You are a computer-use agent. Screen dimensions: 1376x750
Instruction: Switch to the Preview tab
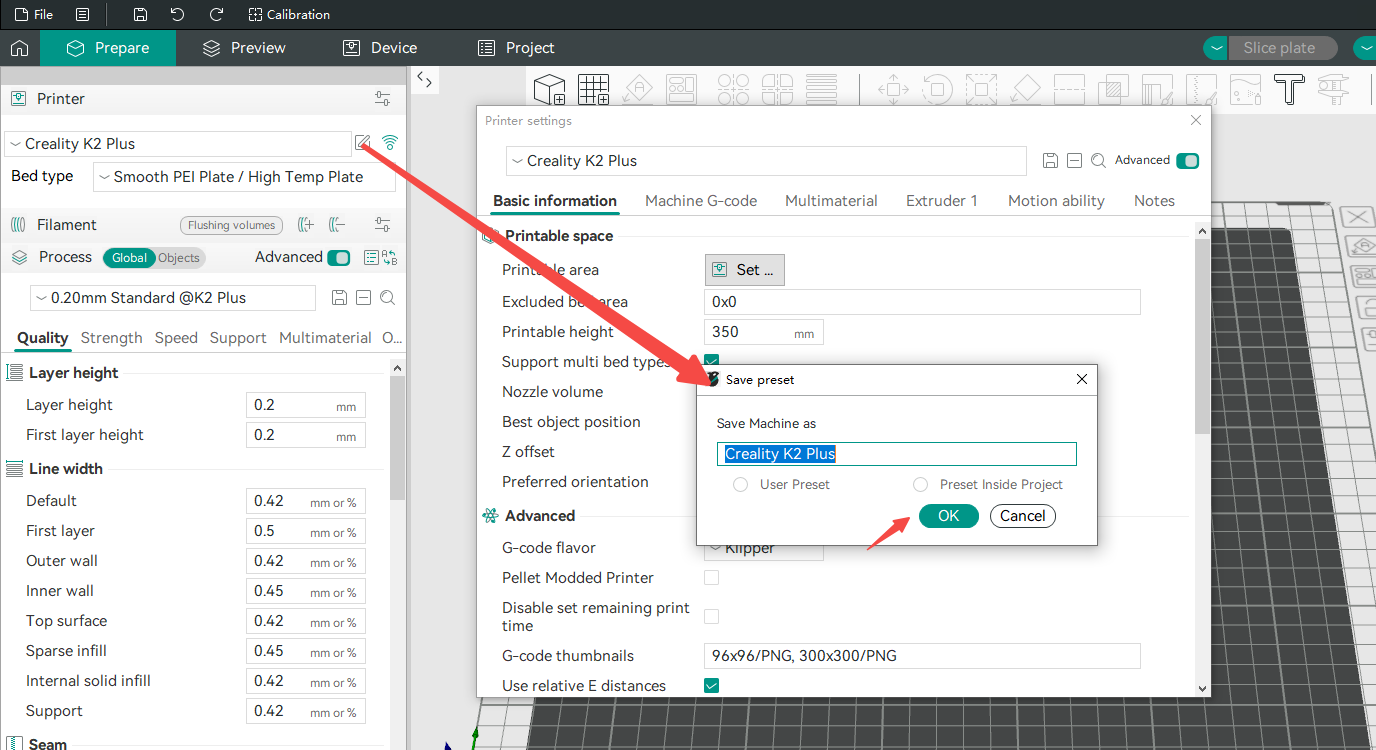coord(244,48)
